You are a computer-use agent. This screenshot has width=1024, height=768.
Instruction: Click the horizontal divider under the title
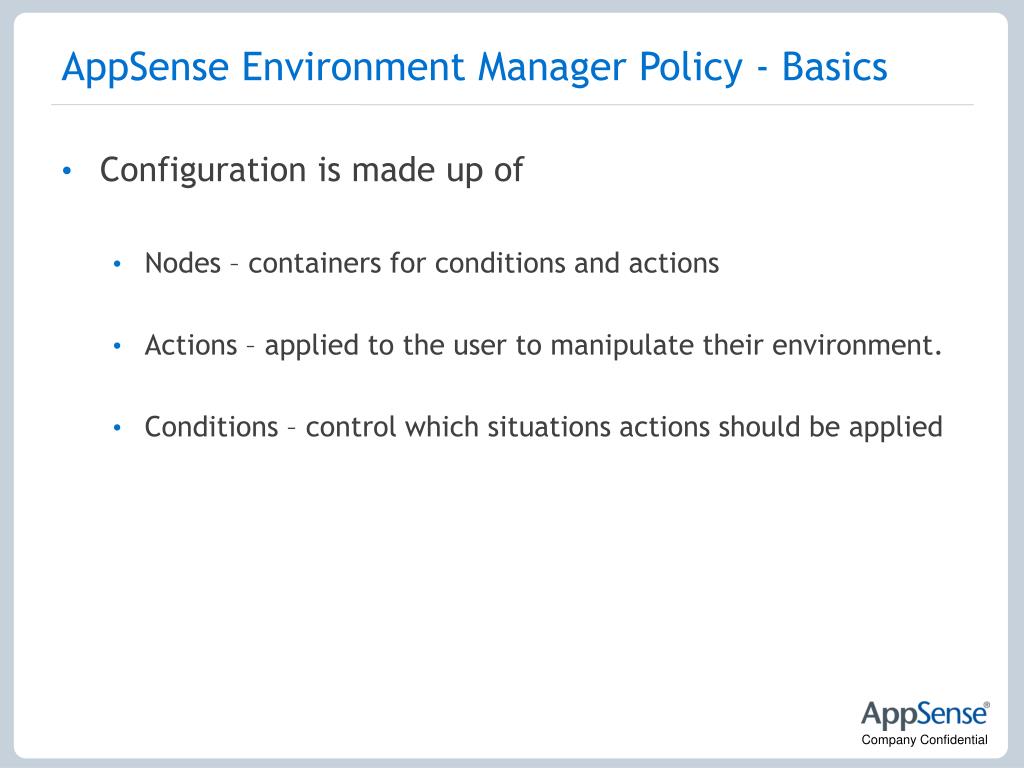tap(512, 104)
